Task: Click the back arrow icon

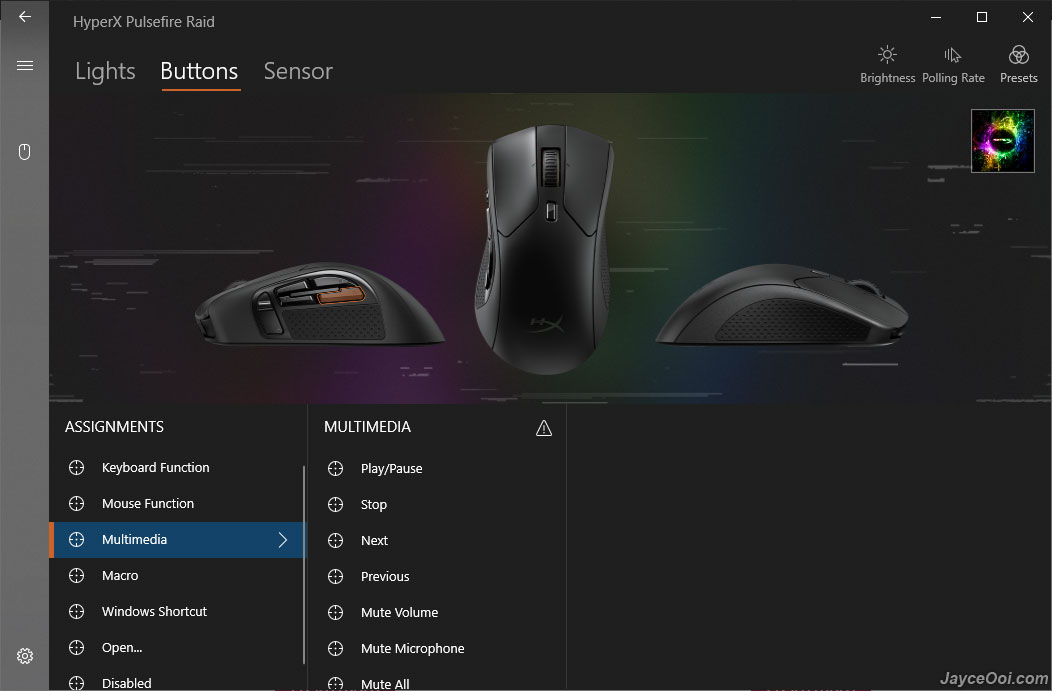Action: [25, 17]
